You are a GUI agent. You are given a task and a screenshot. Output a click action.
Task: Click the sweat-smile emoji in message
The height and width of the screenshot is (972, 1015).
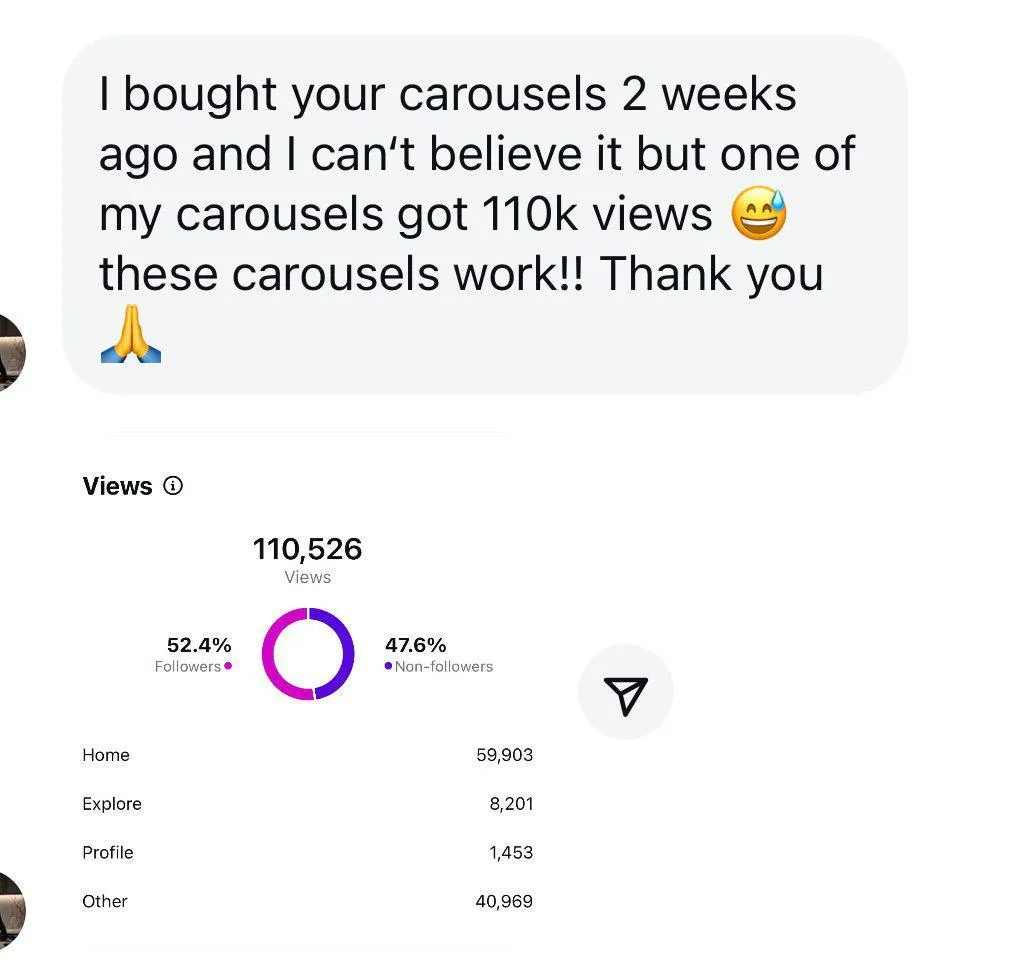pyautogui.click(x=760, y=213)
